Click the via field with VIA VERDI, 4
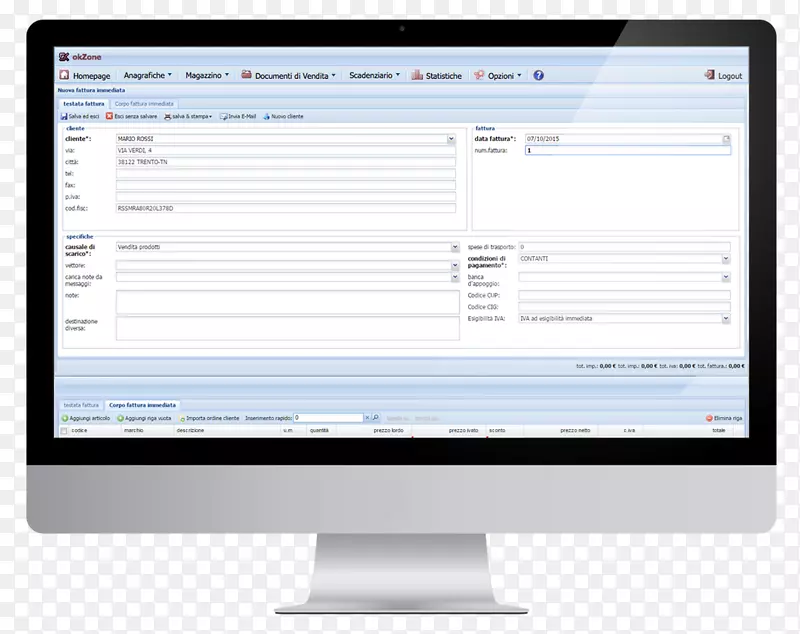The image size is (800, 634). (x=286, y=150)
